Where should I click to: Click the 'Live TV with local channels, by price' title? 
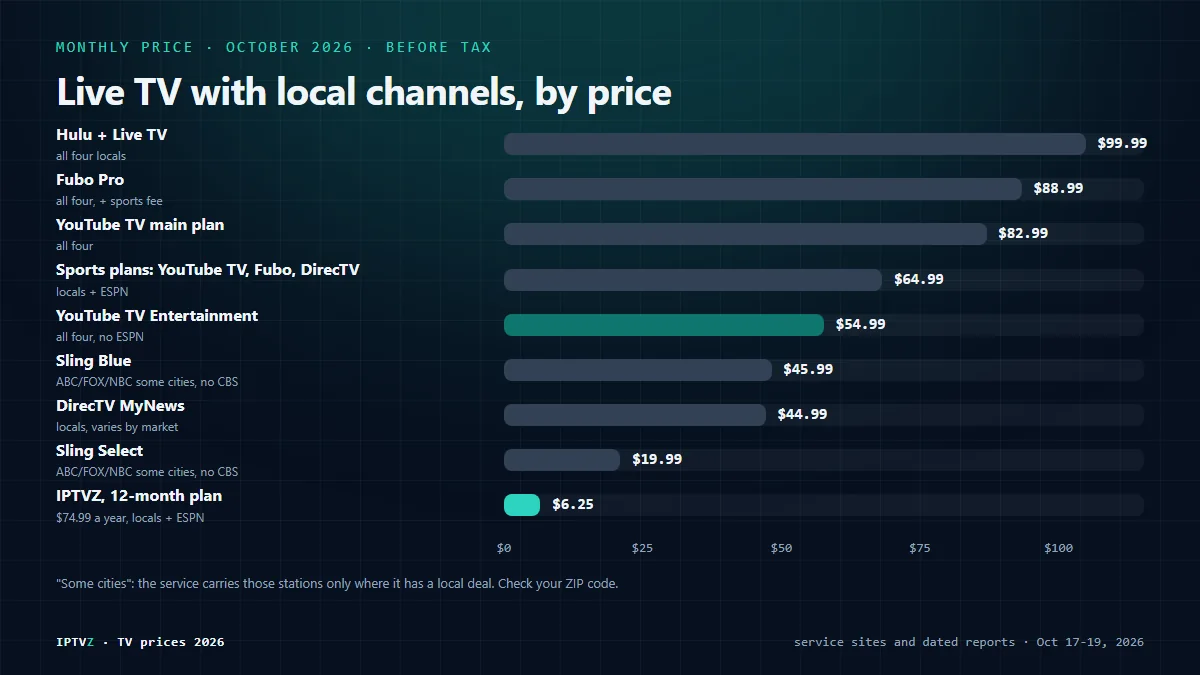tap(364, 92)
